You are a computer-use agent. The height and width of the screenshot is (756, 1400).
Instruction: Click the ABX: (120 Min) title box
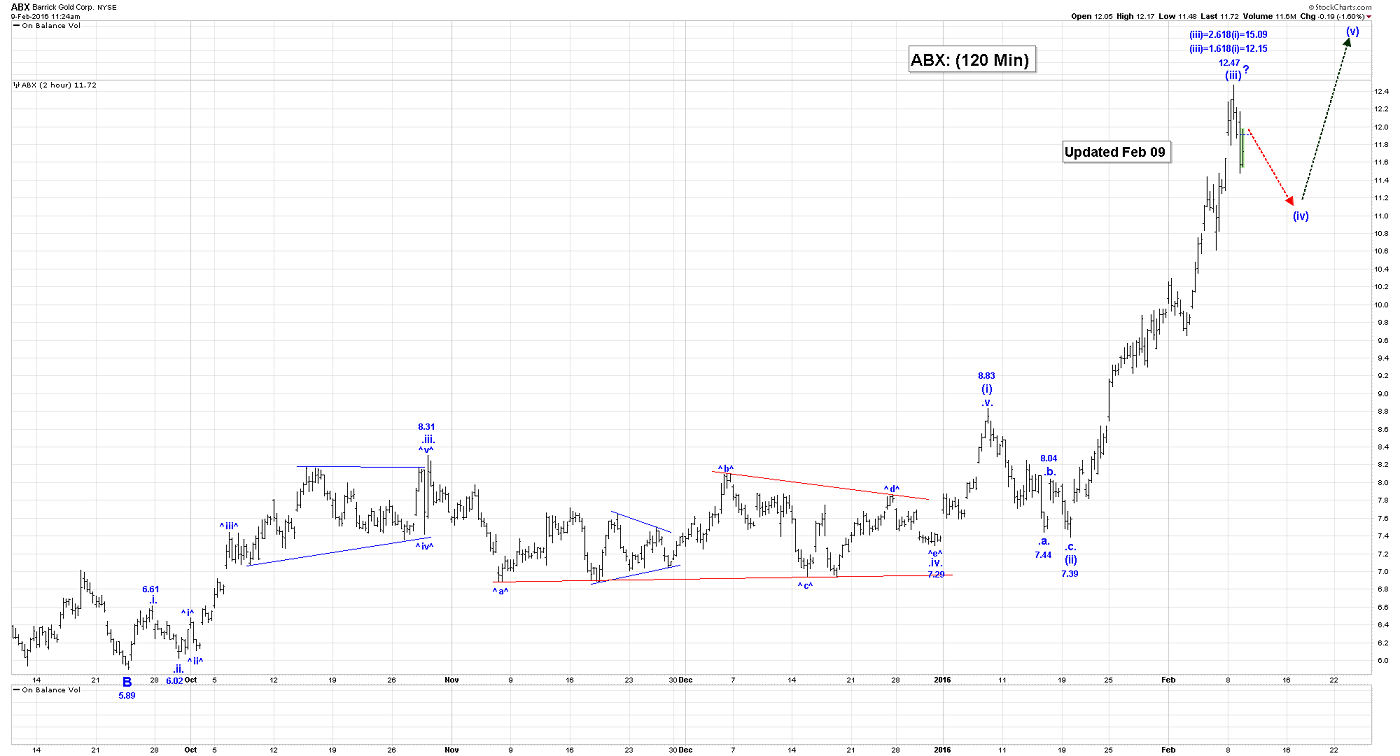[x=970, y=61]
